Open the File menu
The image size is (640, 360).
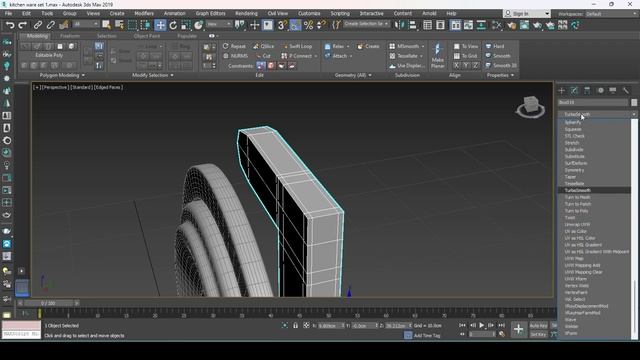tap(8, 13)
